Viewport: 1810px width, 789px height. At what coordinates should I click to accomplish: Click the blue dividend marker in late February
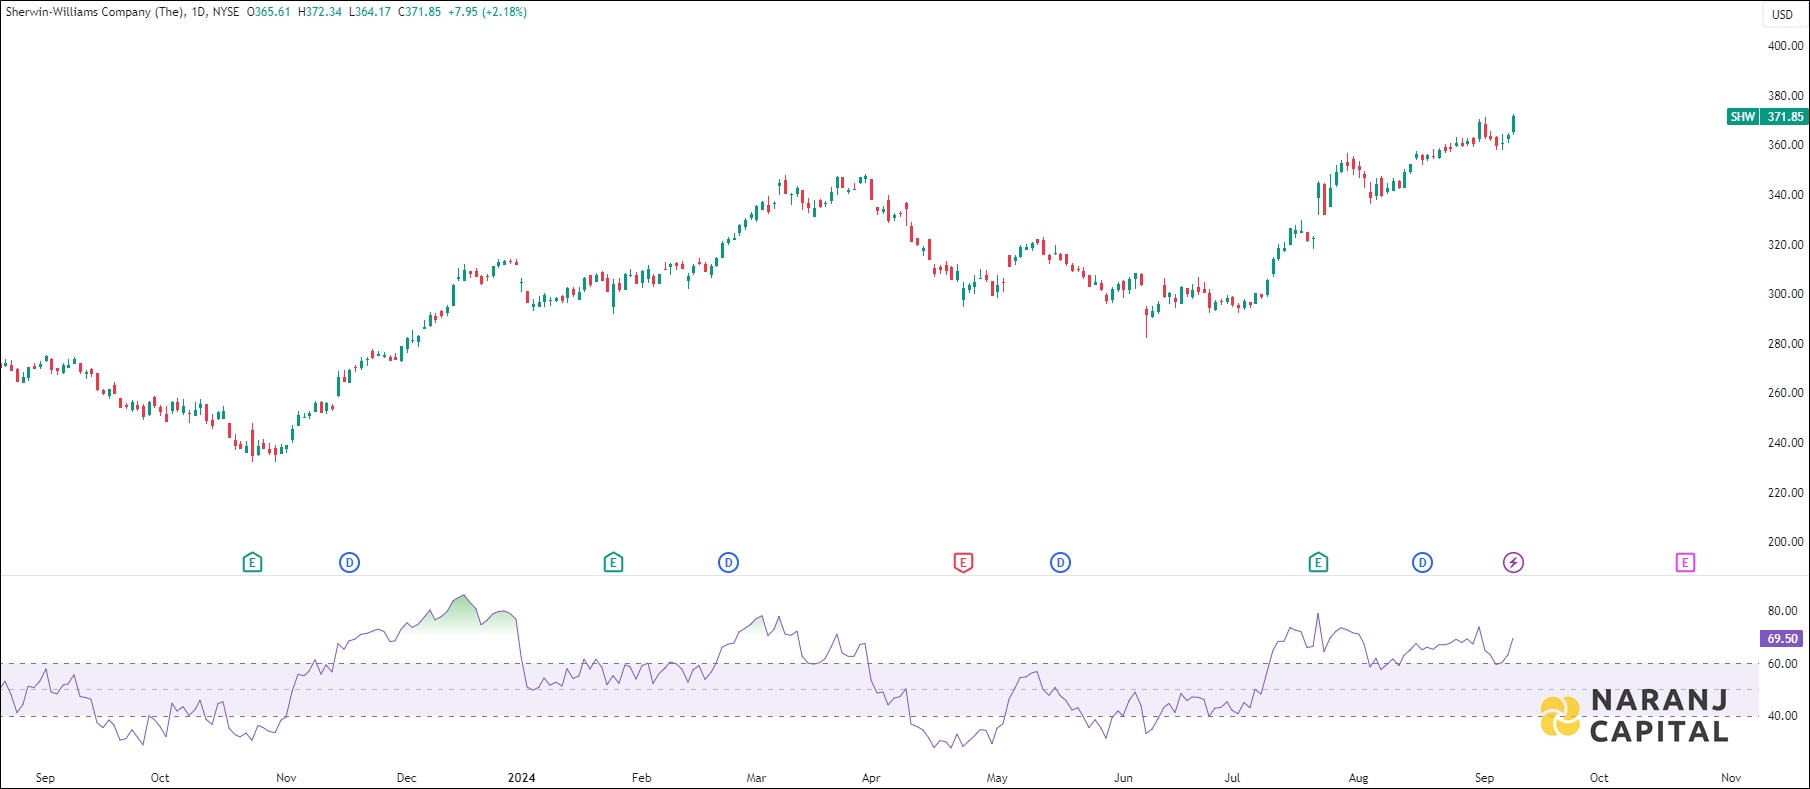coord(728,563)
